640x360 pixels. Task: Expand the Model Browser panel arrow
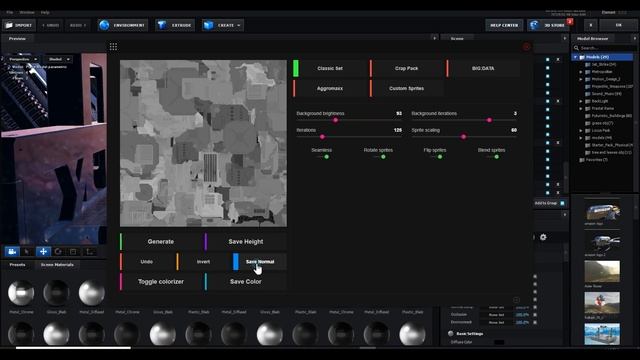pos(634,38)
